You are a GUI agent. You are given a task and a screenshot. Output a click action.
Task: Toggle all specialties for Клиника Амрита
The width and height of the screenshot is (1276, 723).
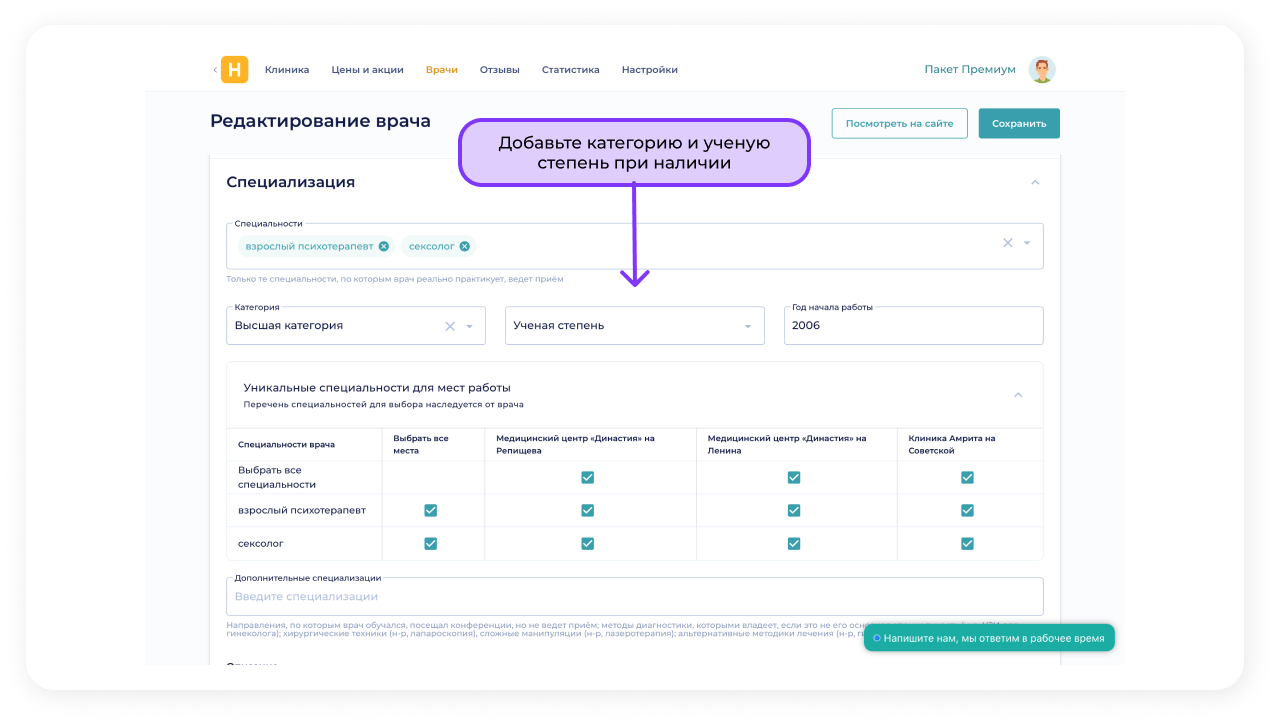(967, 477)
